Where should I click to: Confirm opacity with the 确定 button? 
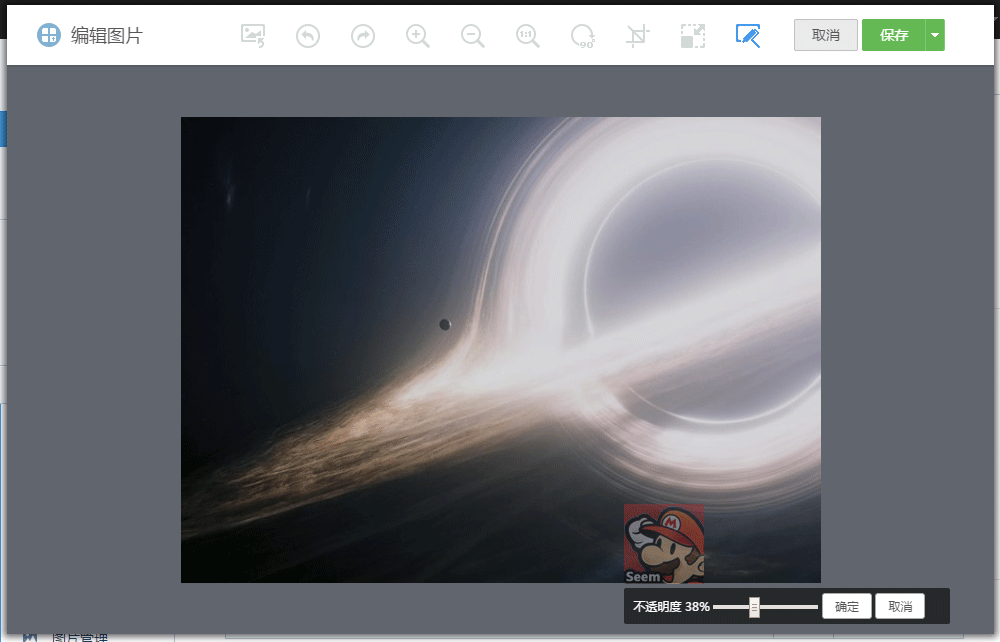pos(847,607)
